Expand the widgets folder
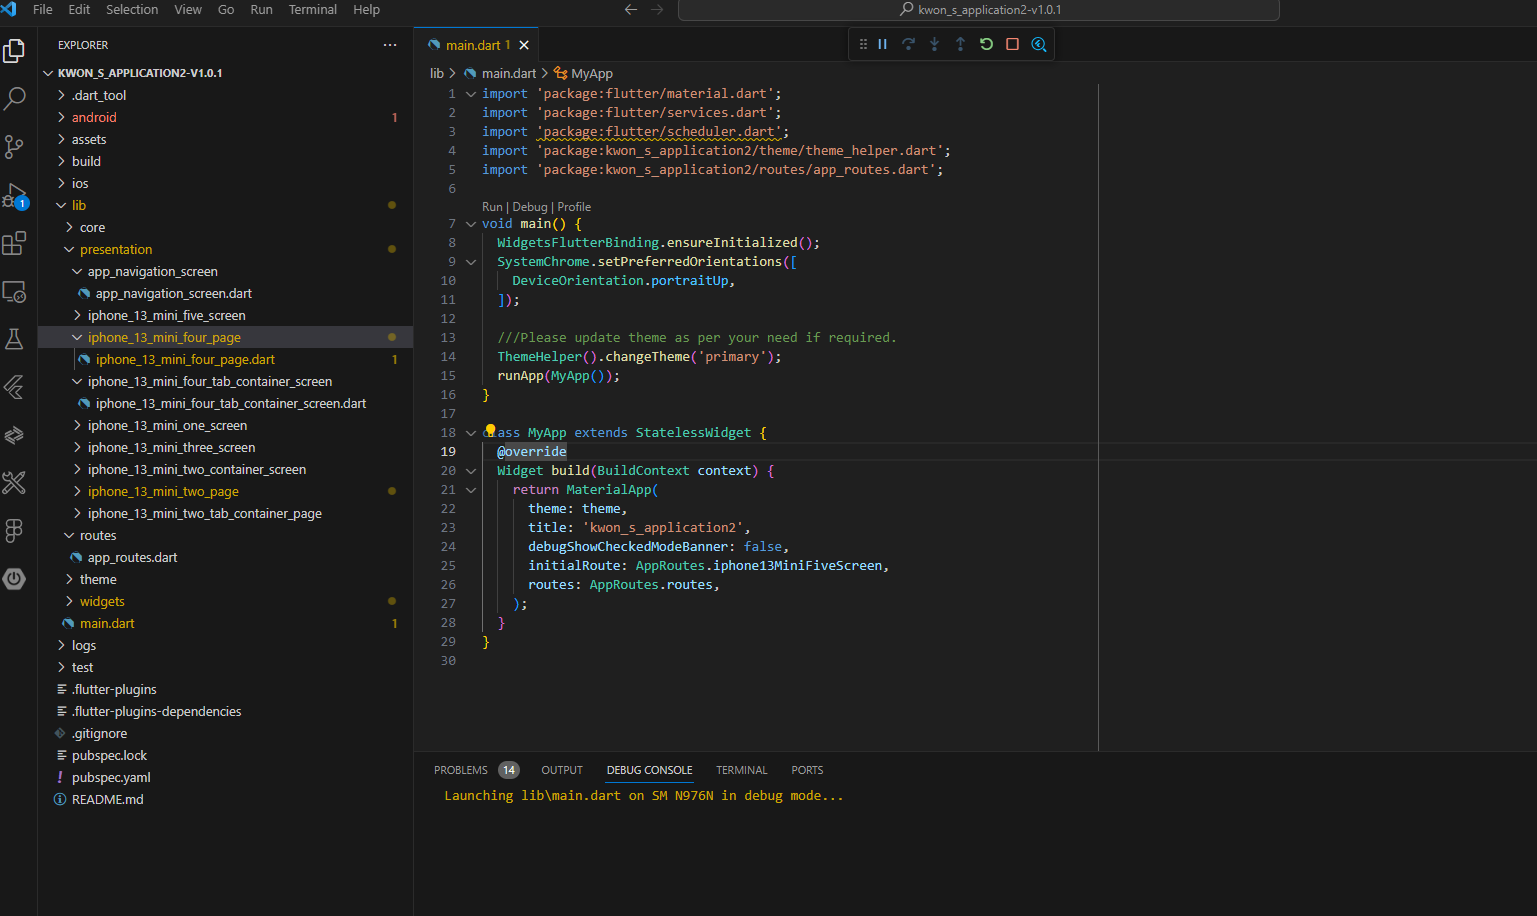 [69, 601]
